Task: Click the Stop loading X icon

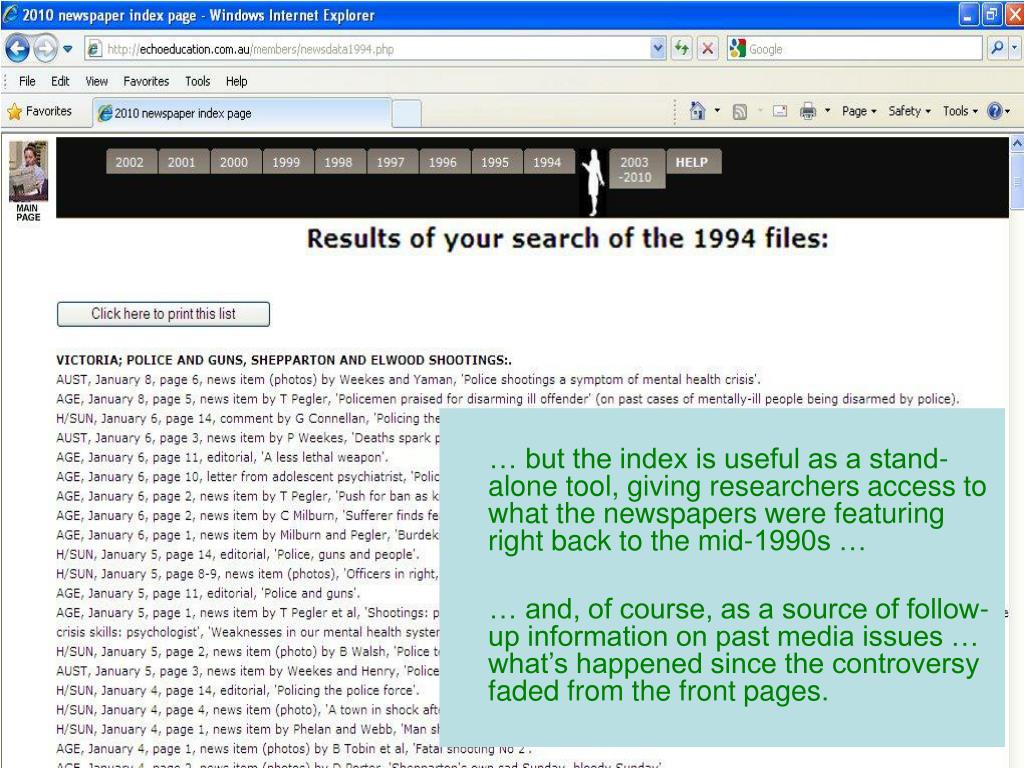Action: point(707,48)
